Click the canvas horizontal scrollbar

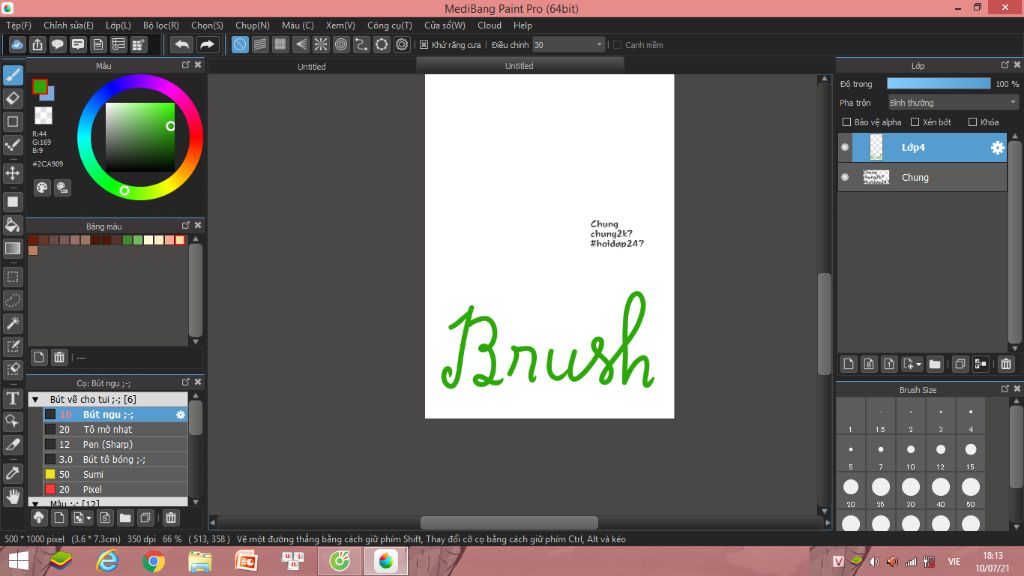509,522
